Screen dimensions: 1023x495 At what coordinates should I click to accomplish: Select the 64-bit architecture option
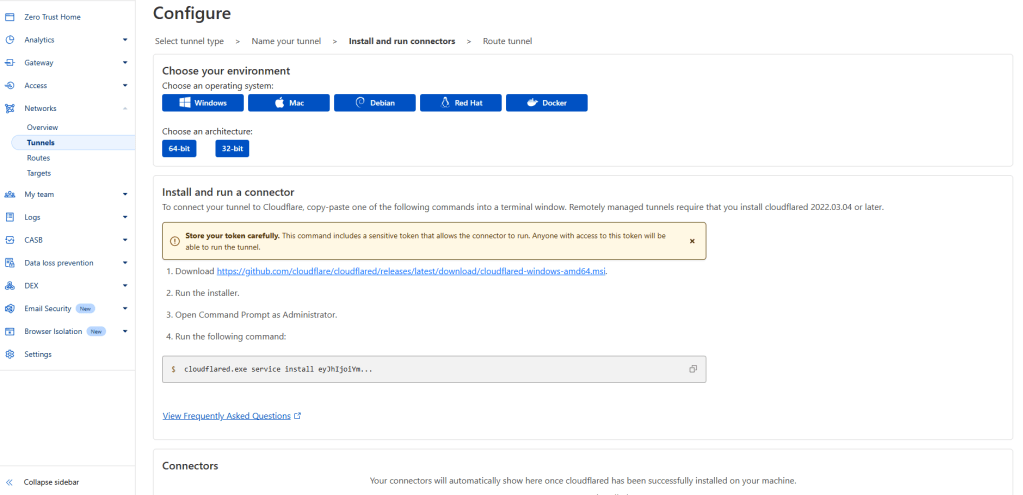[x=179, y=148]
